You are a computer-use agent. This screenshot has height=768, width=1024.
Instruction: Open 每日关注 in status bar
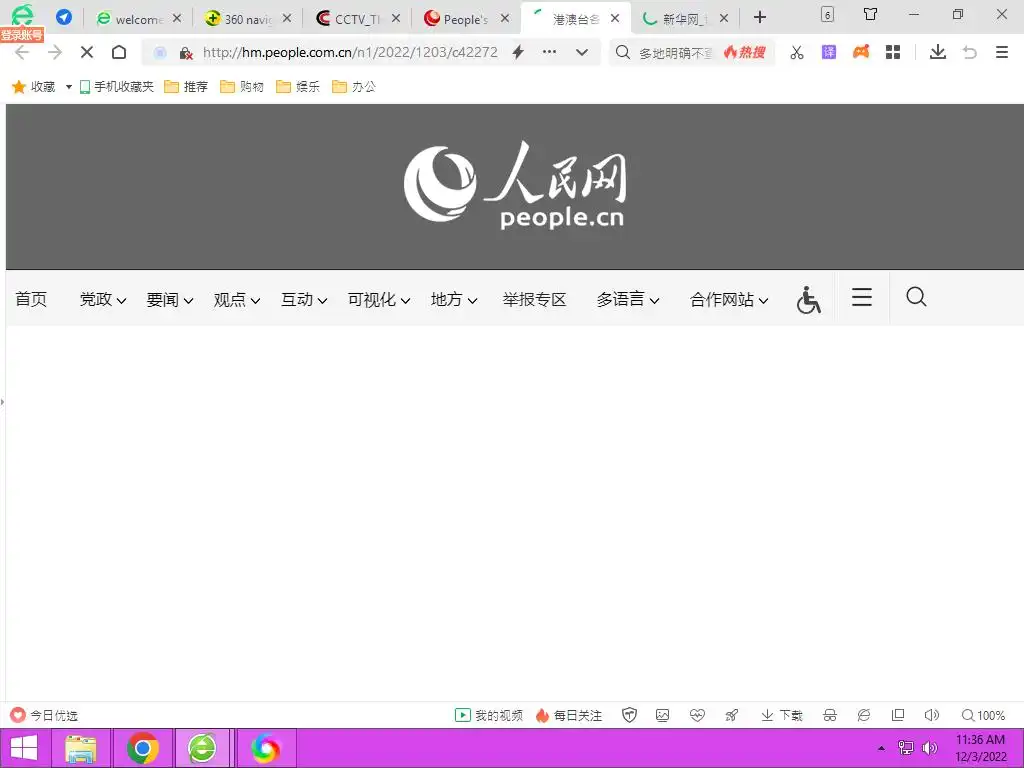569,715
